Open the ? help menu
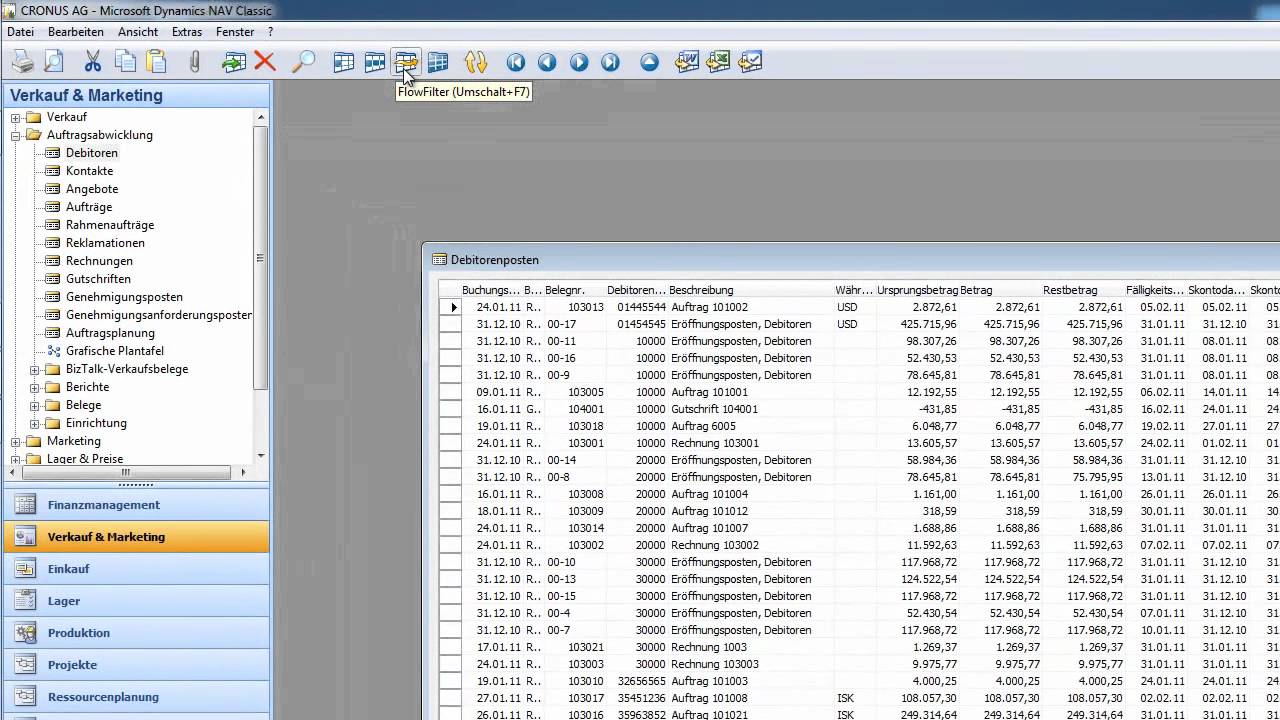 (x=270, y=32)
